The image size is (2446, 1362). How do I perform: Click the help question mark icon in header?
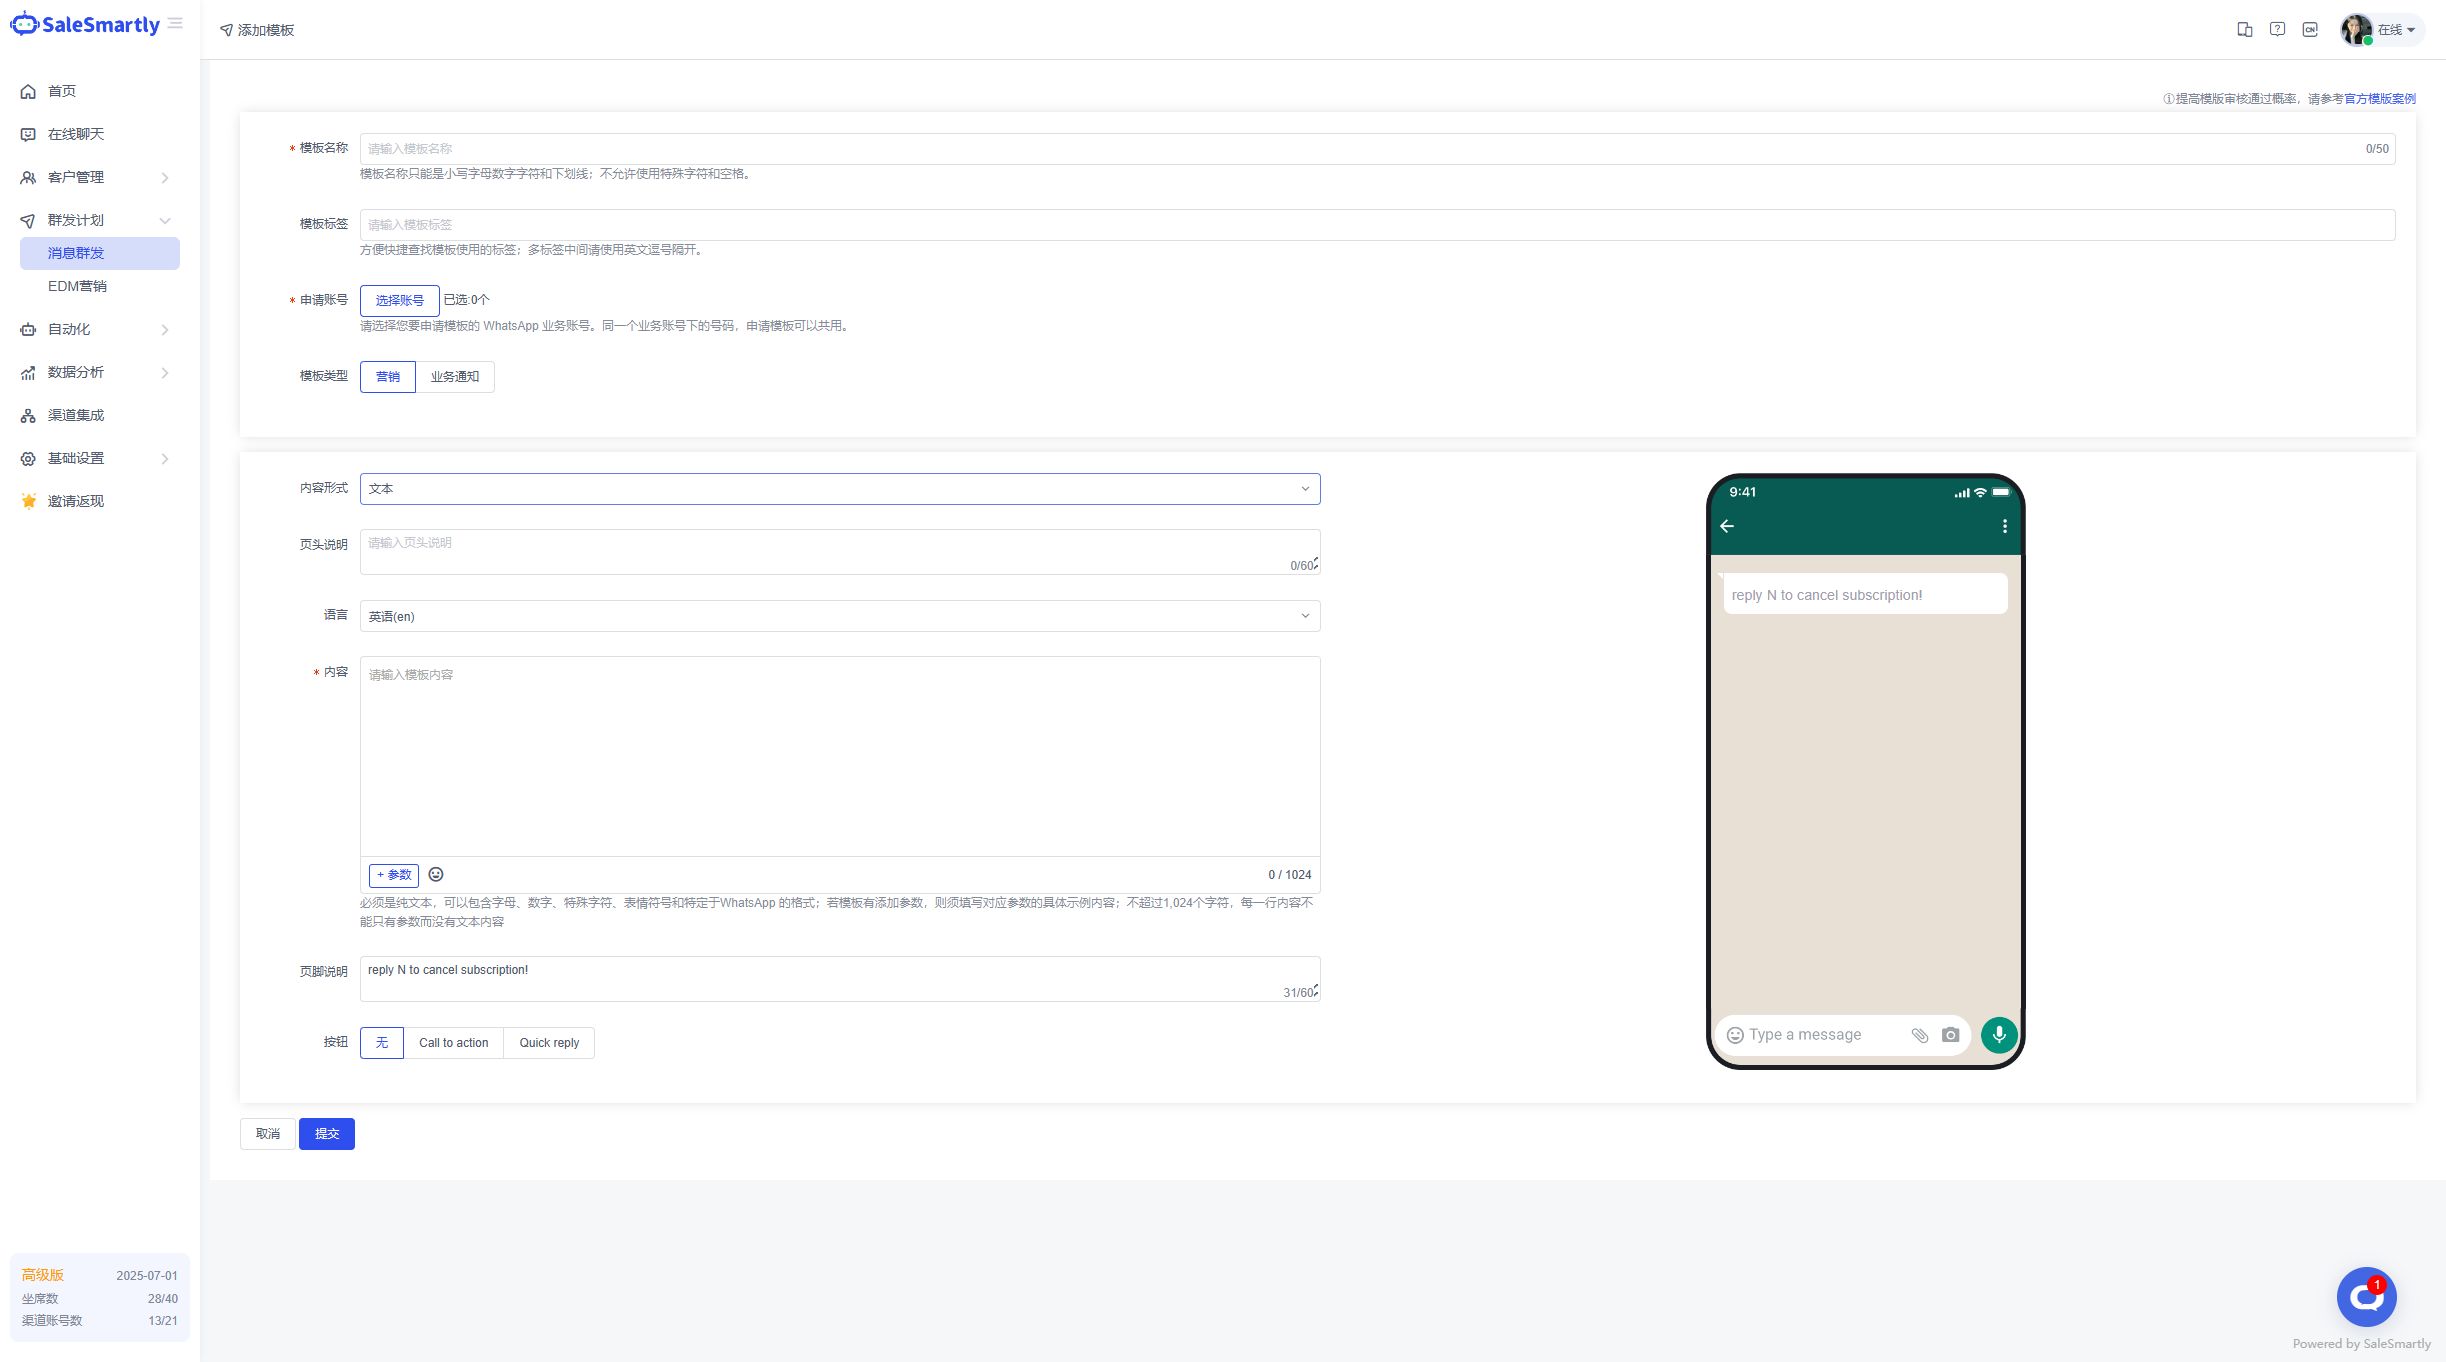[x=2277, y=30]
